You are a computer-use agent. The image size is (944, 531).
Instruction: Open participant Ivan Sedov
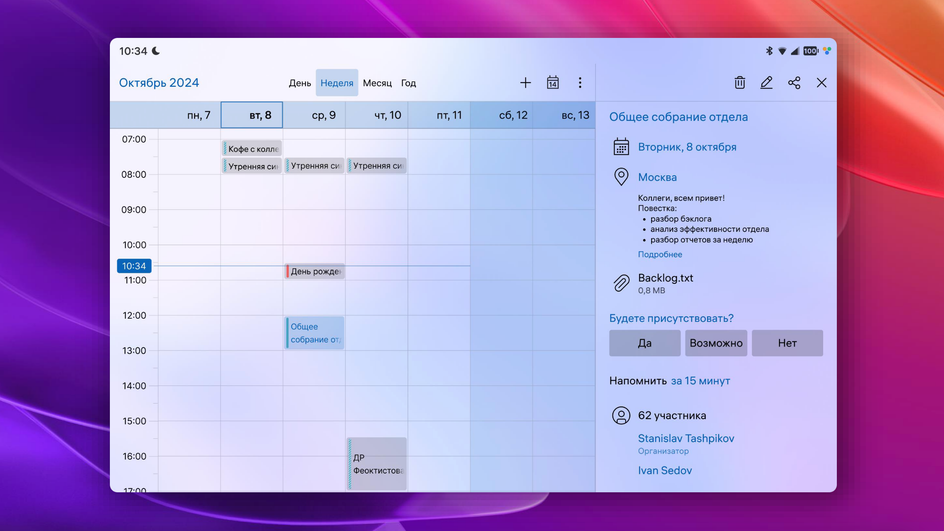tap(665, 470)
